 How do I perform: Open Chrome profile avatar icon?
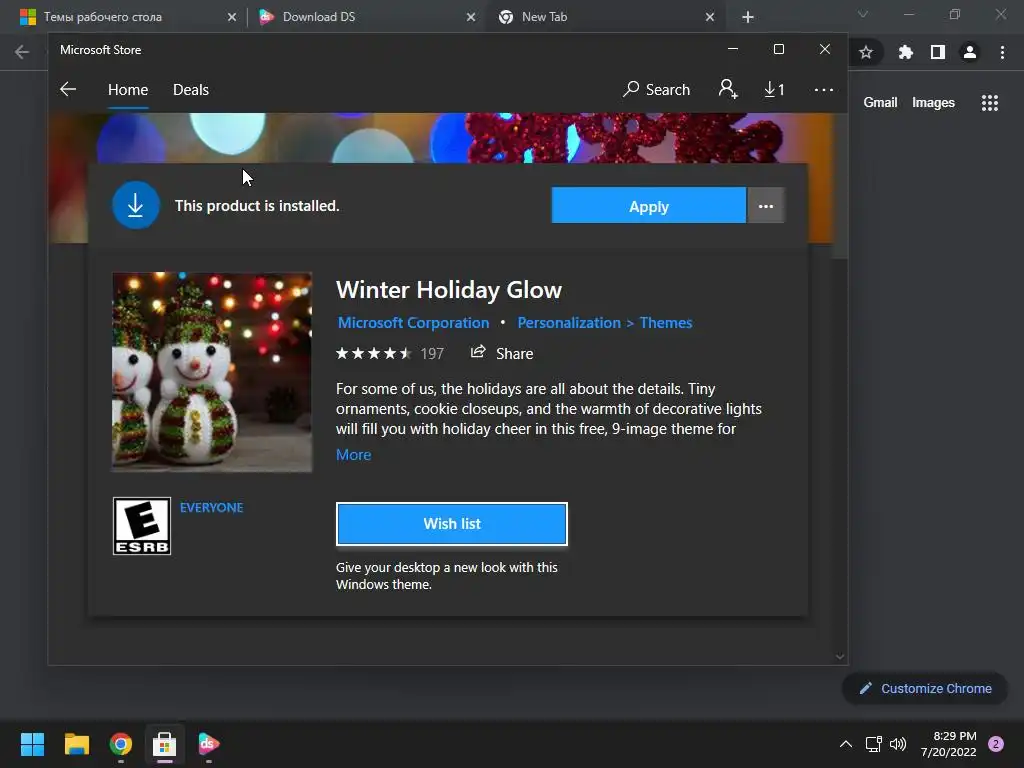[970, 52]
